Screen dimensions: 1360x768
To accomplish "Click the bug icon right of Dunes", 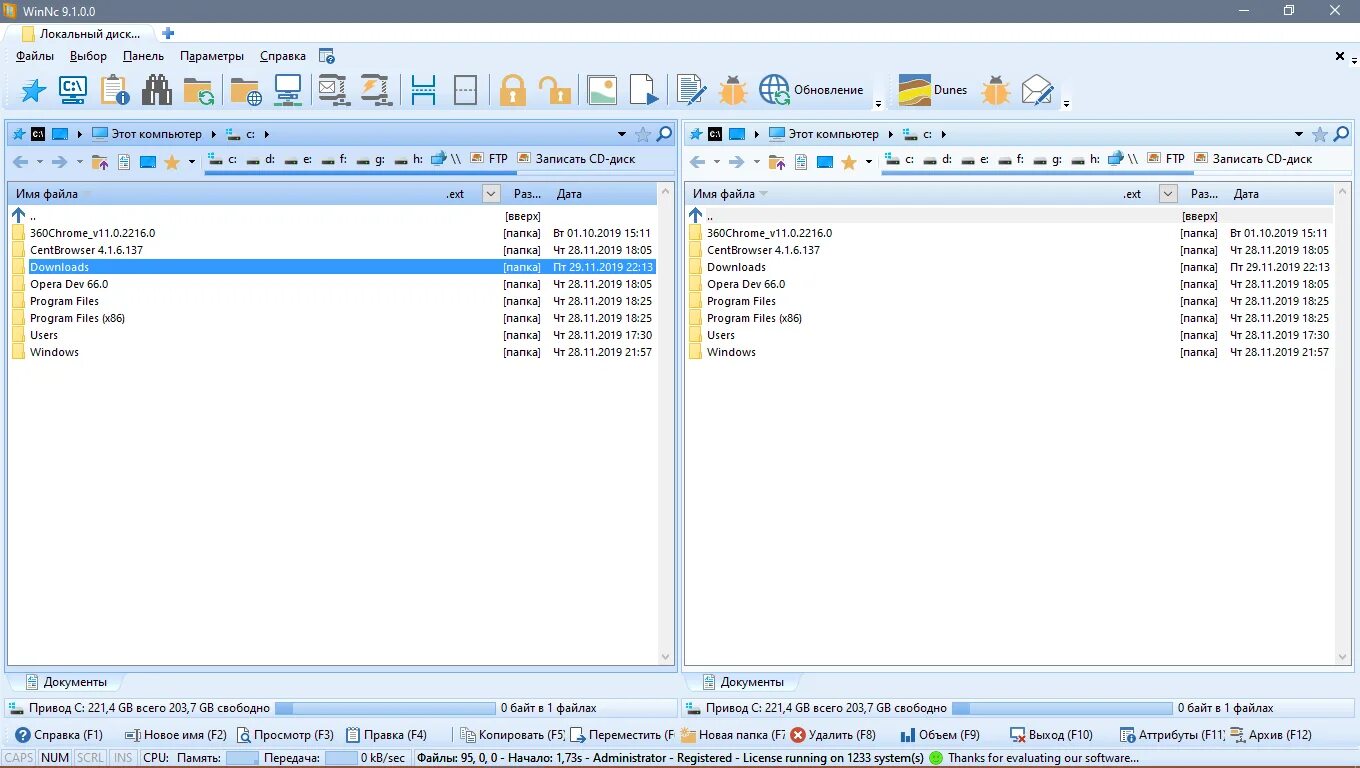I will click(996, 90).
